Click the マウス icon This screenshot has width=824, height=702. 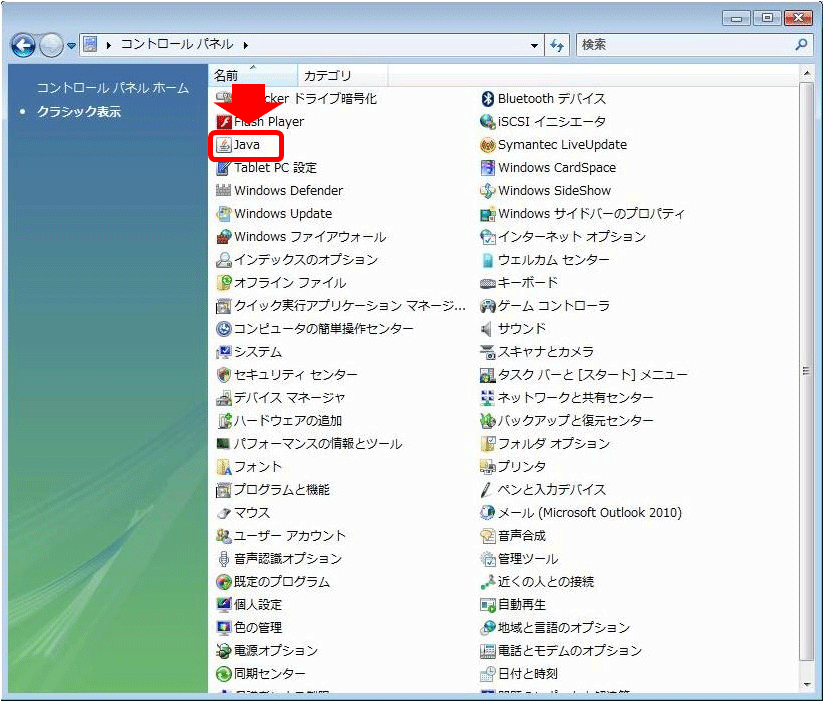click(224, 513)
